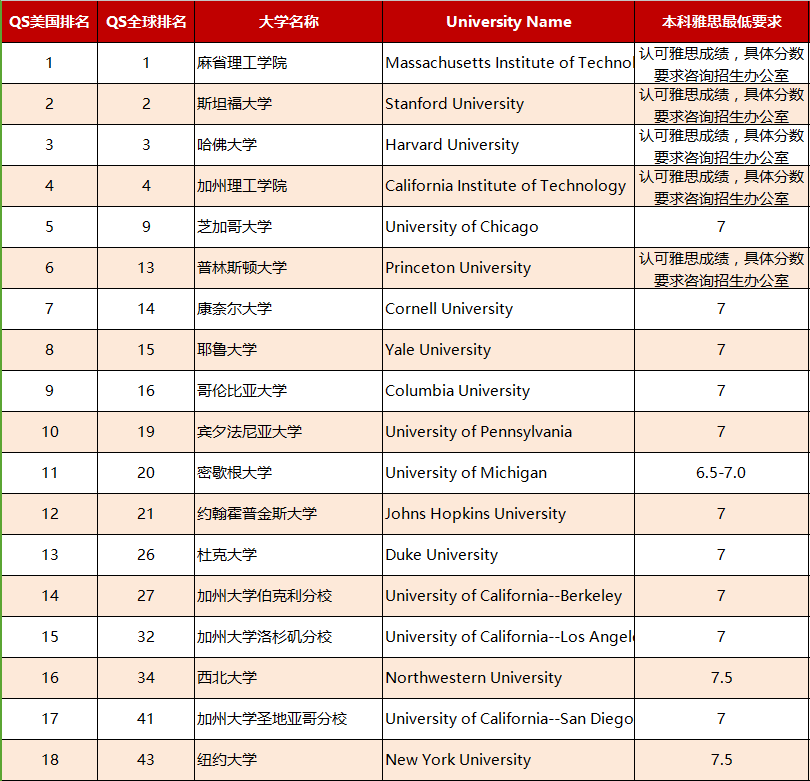The width and height of the screenshot is (810, 781).
Task: Click the Princeton University cell
Action: point(508,268)
